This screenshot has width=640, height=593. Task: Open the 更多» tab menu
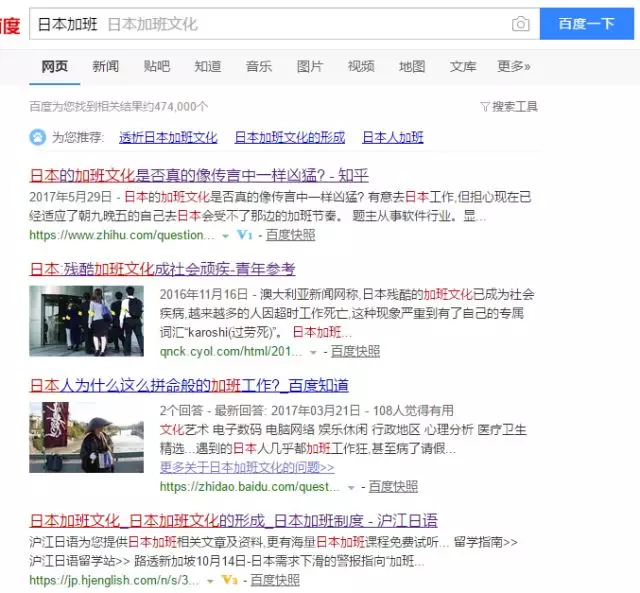click(514, 67)
